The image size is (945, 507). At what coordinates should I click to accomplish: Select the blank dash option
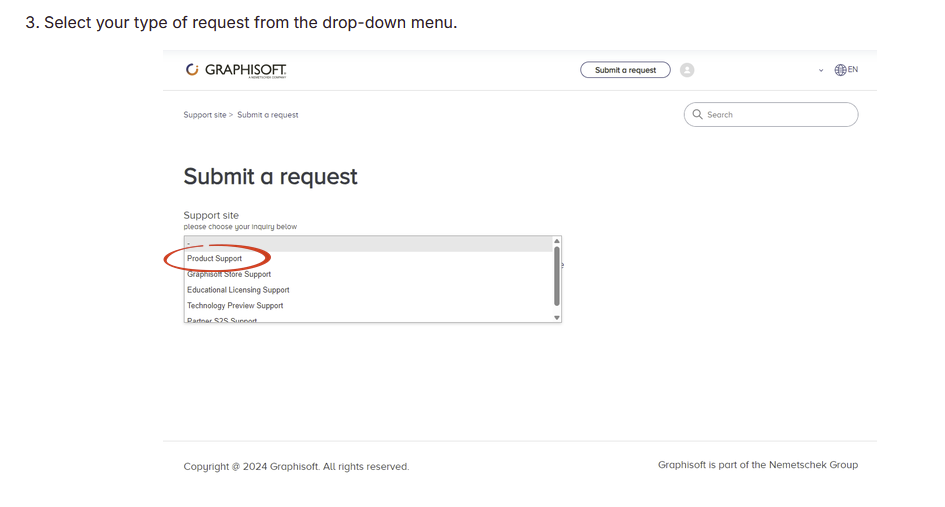tap(368, 244)
